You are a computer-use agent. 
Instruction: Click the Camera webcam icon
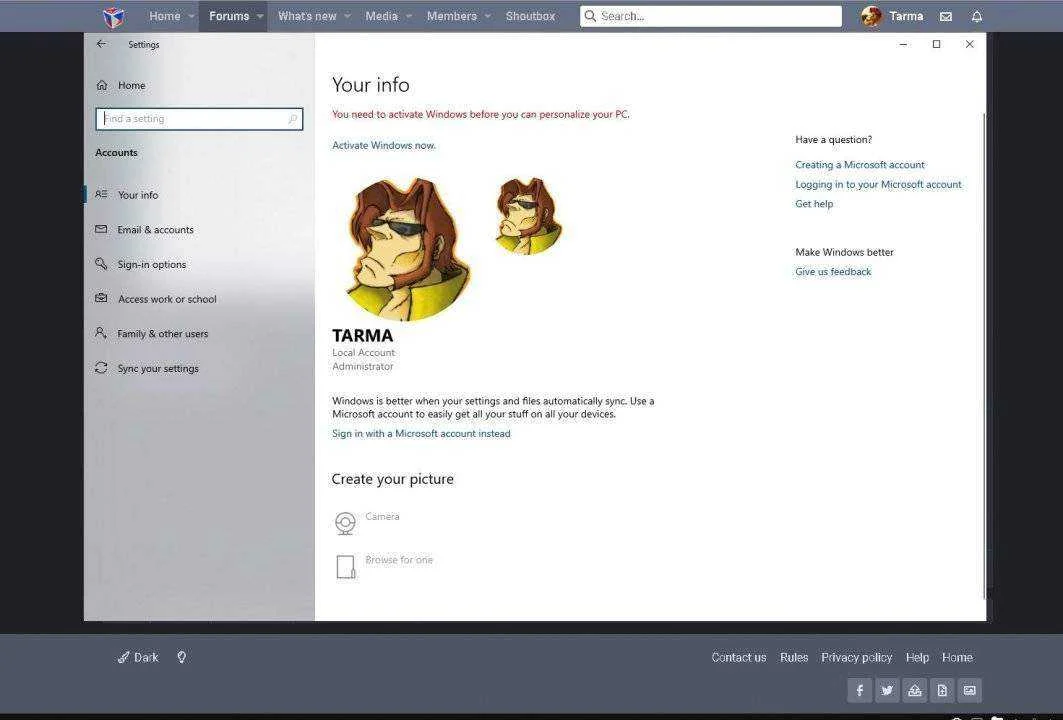[346, 523]
